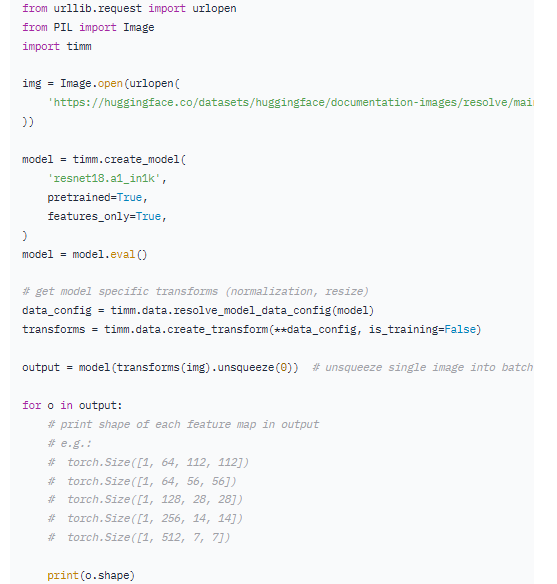Click the torch.Size([1, 128, 28, 28]) comment
This screenshot has height=584, width=557.
(x=145, y=499)
